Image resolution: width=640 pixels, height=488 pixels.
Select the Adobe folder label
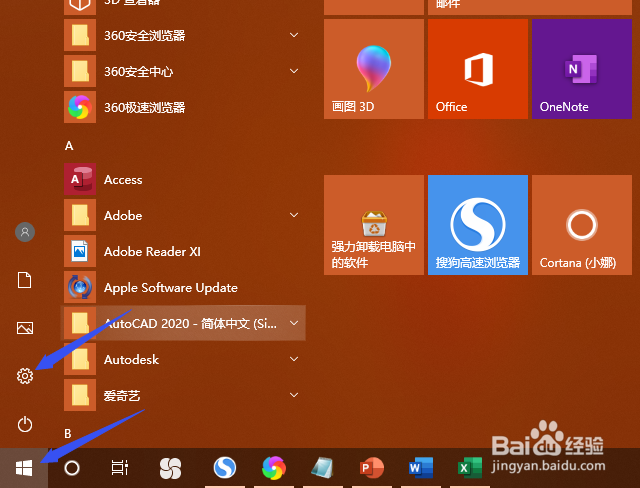click(x=123, y=215)
